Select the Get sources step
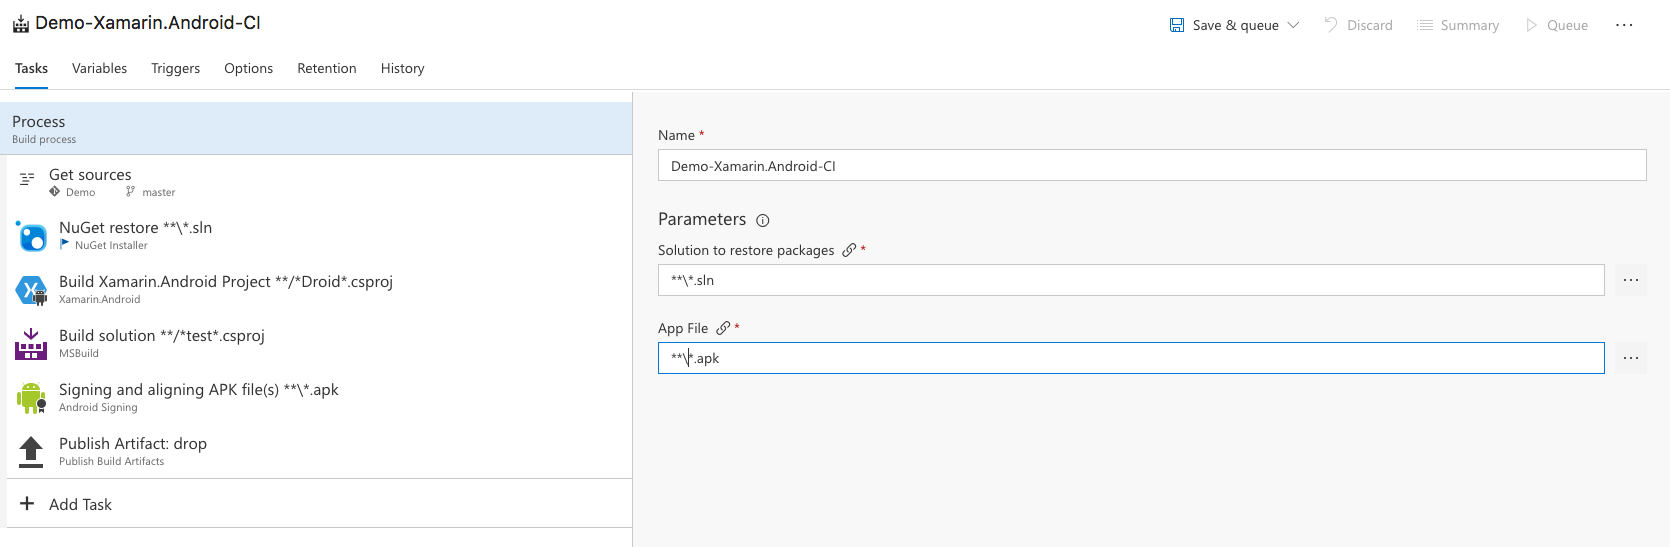This screenshot has width=1670, height=547. [319, 182]
